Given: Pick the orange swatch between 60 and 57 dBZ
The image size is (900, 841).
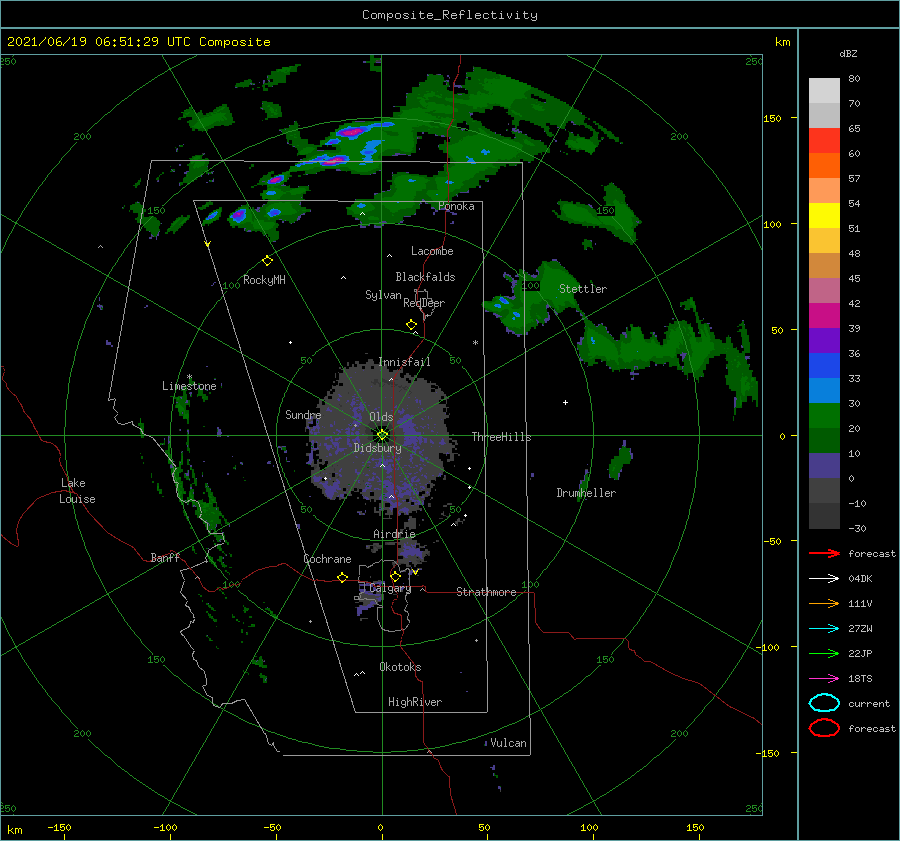Looking at the screenshot, I should click(x=824, y=166).
